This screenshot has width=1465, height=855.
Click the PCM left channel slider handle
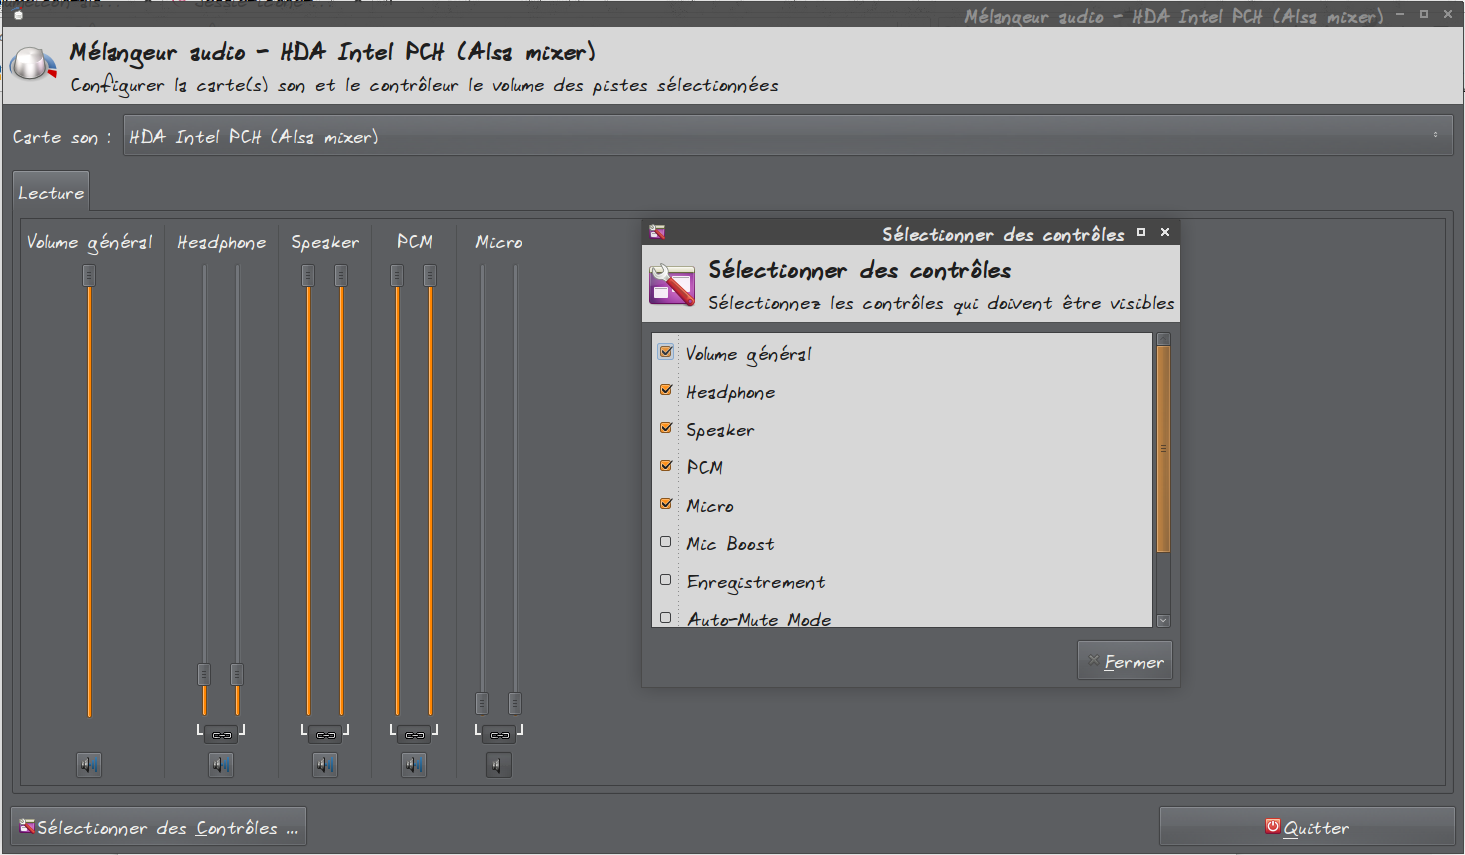[x=397, y=275]
